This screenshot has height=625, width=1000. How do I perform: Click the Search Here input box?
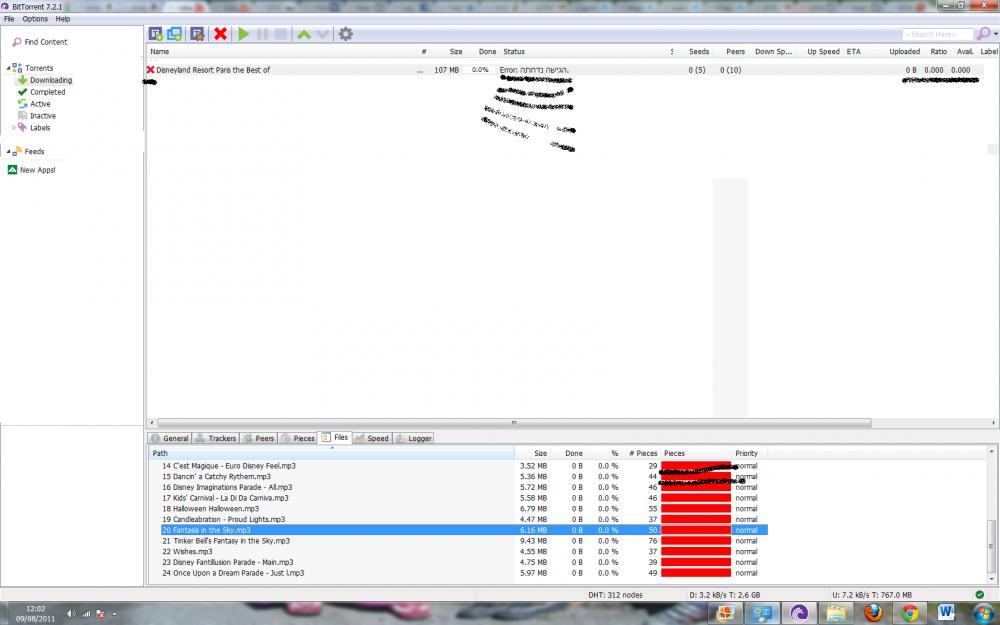point(937,34)
